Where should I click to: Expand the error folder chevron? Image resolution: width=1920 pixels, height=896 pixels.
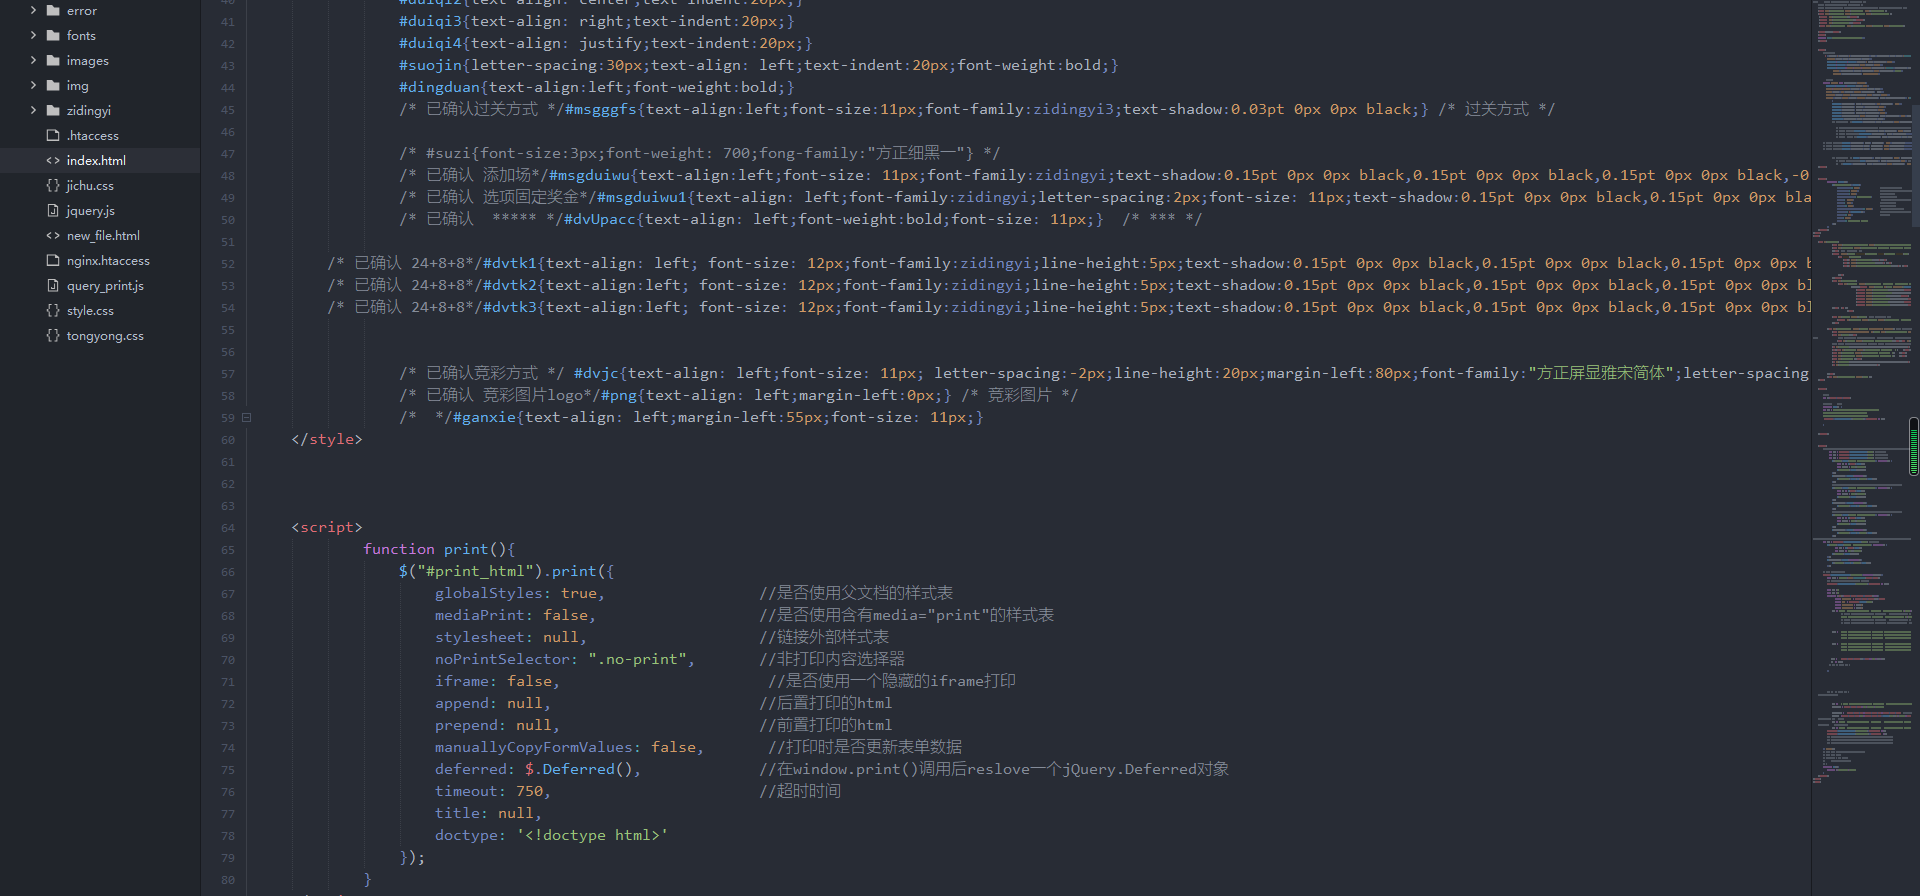(x=33, y=10)
